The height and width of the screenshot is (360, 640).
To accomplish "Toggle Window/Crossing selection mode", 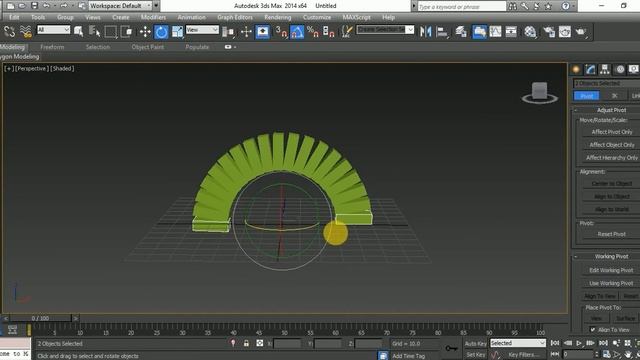I will 127,31.
